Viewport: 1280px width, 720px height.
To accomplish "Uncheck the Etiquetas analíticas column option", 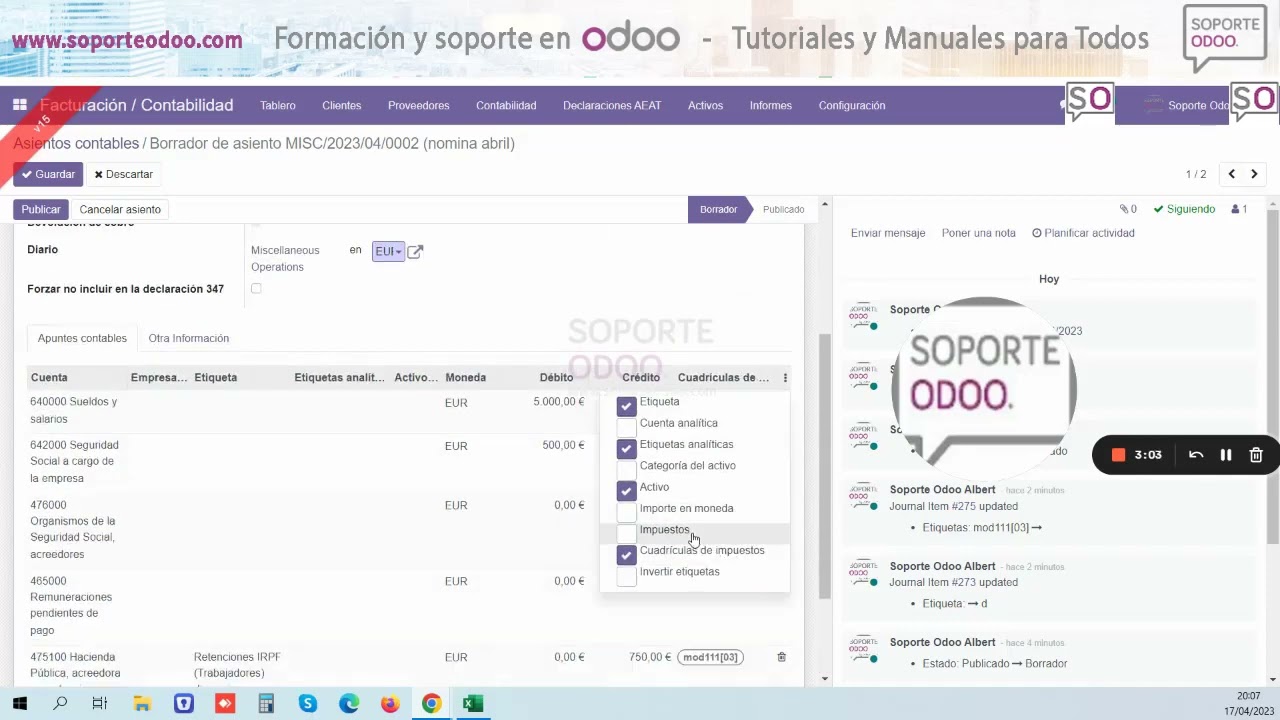I will 626,448.
